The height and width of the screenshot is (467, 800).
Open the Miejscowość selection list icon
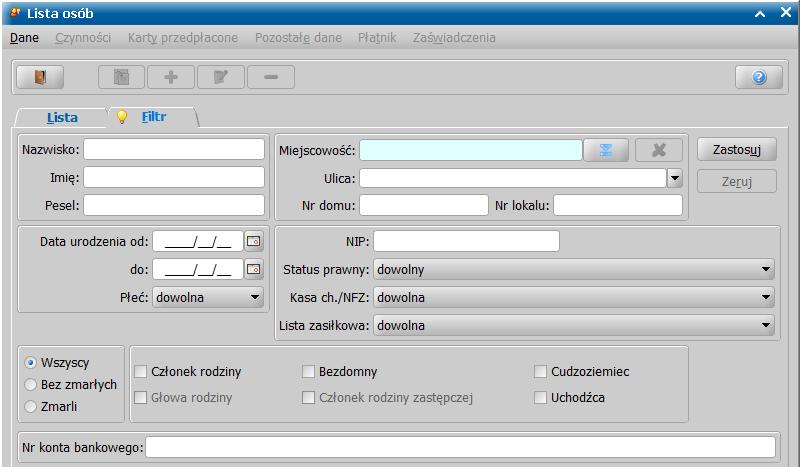coord(606,150)
